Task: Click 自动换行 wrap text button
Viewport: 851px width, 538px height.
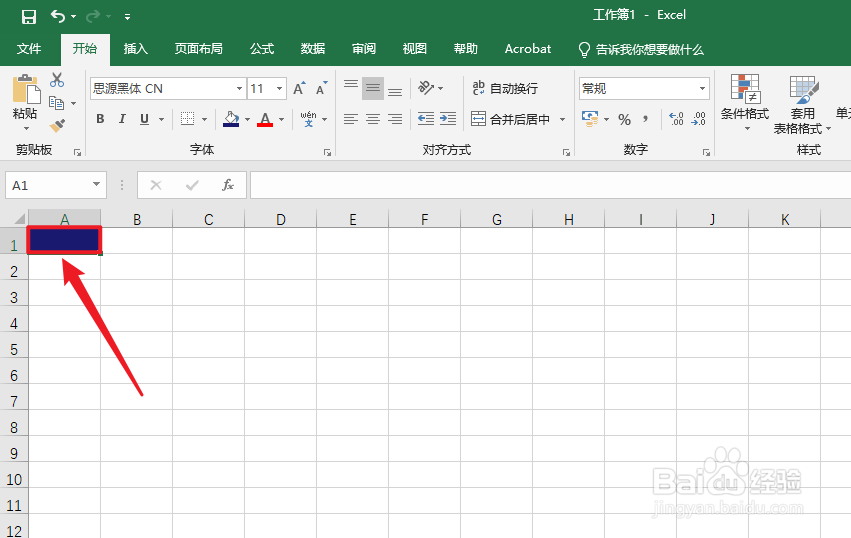Action: pos(505,88)
